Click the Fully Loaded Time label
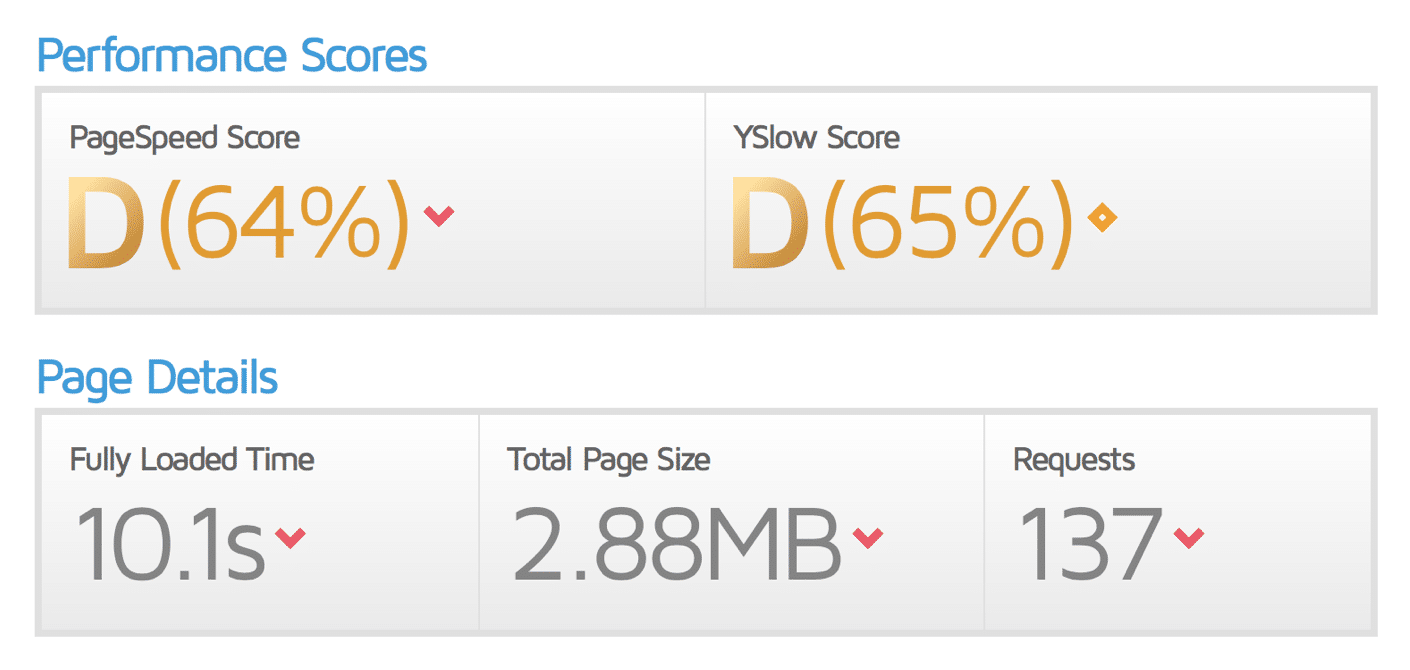Image resolution: width=1410 pixels, height=670 pixels. pyautogui.click(x=192, y=460)
